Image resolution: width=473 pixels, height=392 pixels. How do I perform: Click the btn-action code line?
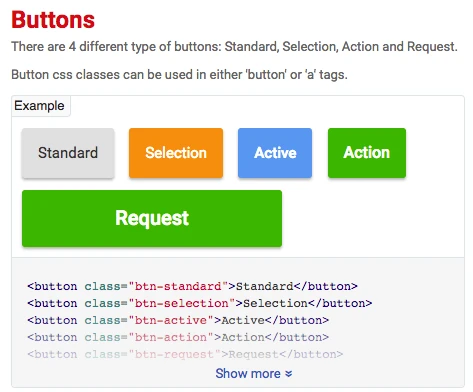pos(178,337)
